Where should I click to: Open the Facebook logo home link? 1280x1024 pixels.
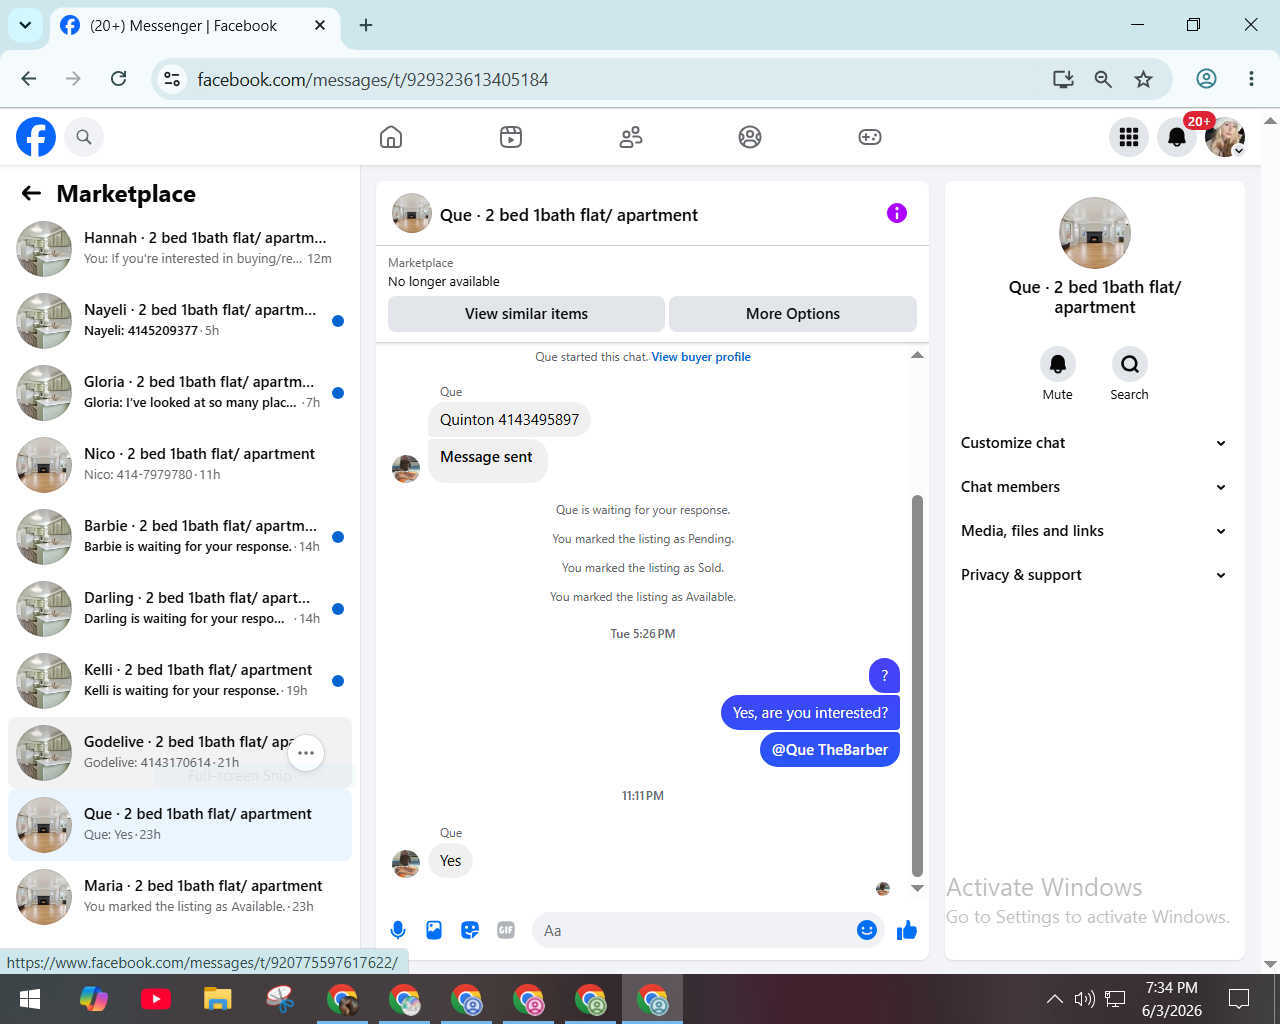pos(36,137)
